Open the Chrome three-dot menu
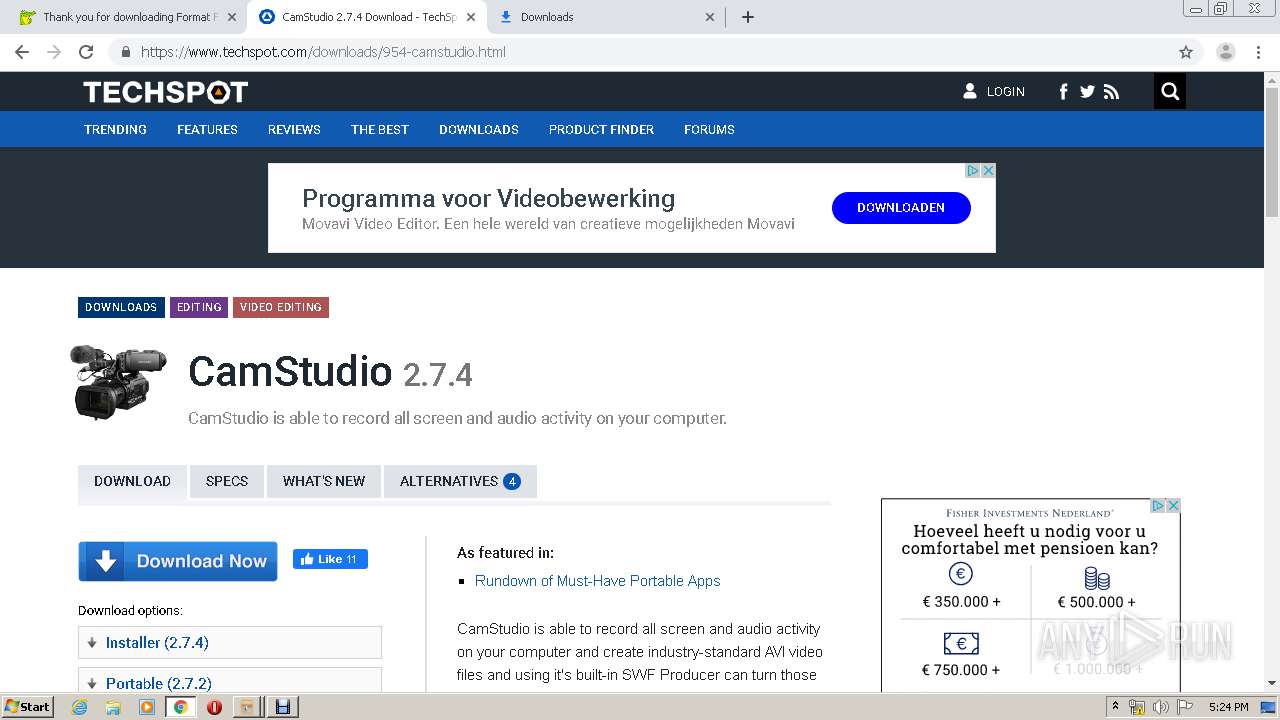The height and width of the screenshot is (720, 1280). (1258, 52)
